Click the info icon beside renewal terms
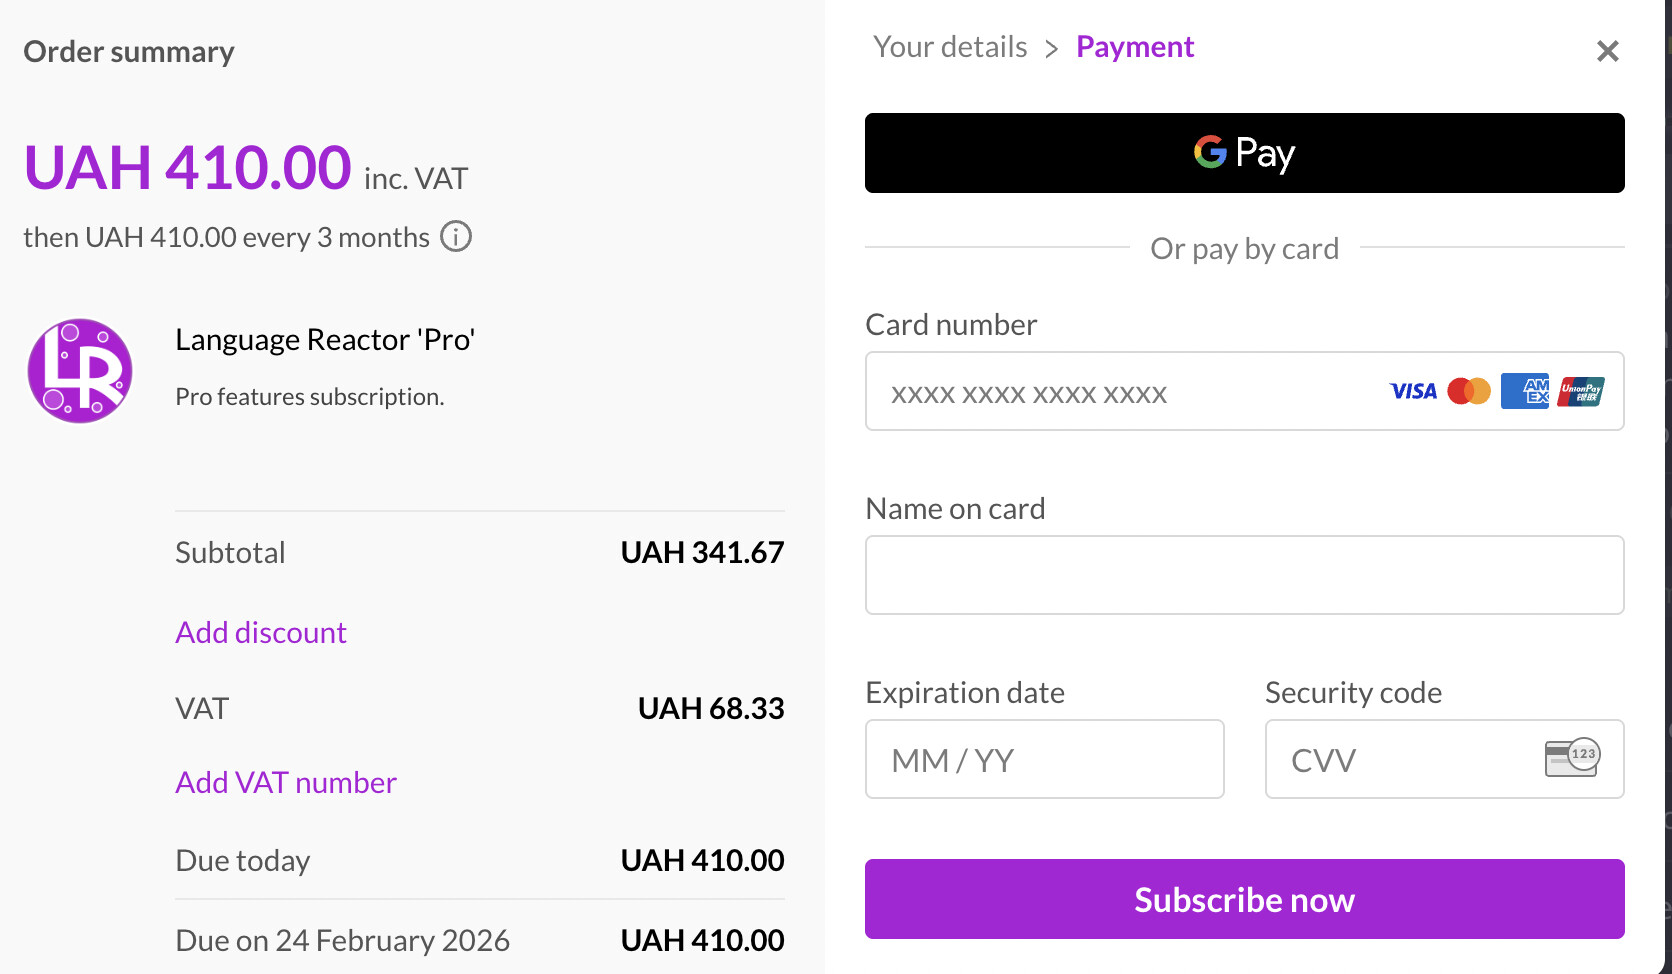Screen dimensions: 1672x974 456,237
